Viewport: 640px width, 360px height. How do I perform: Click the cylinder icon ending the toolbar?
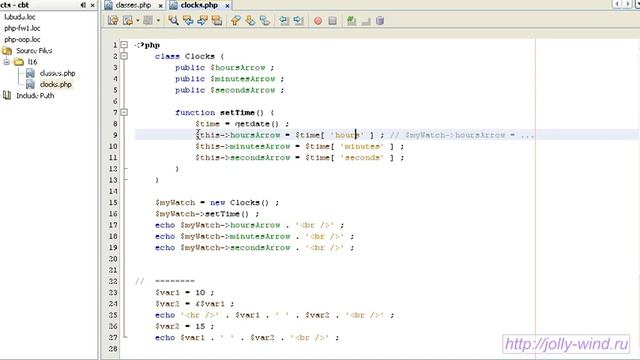click(380, 20)
